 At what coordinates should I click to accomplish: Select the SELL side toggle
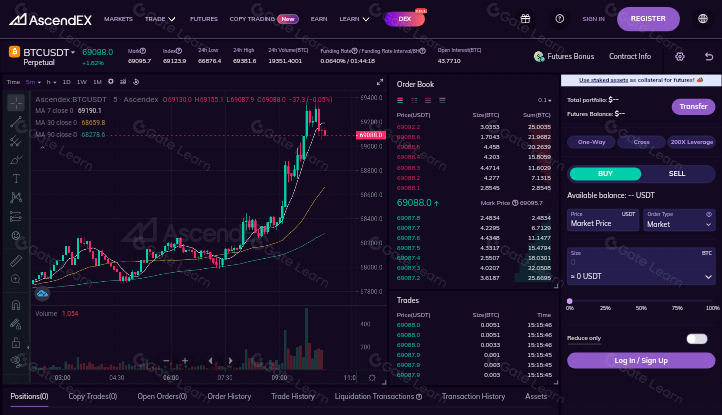(x=677, y=174)
